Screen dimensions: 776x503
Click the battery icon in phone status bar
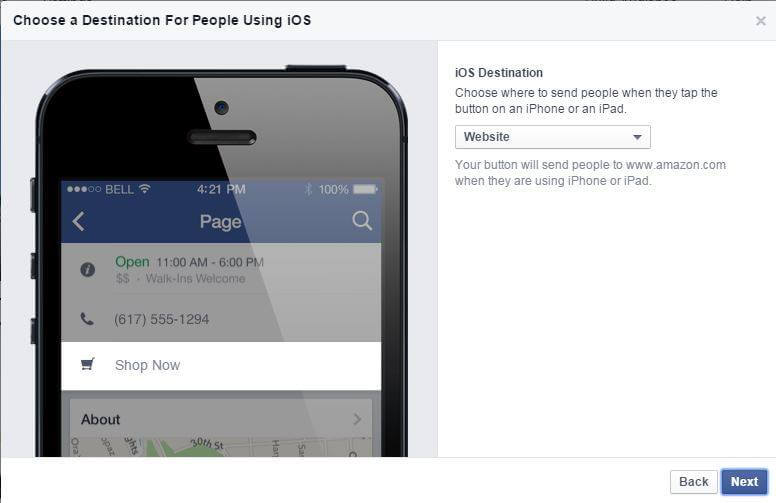pos(365,189)
